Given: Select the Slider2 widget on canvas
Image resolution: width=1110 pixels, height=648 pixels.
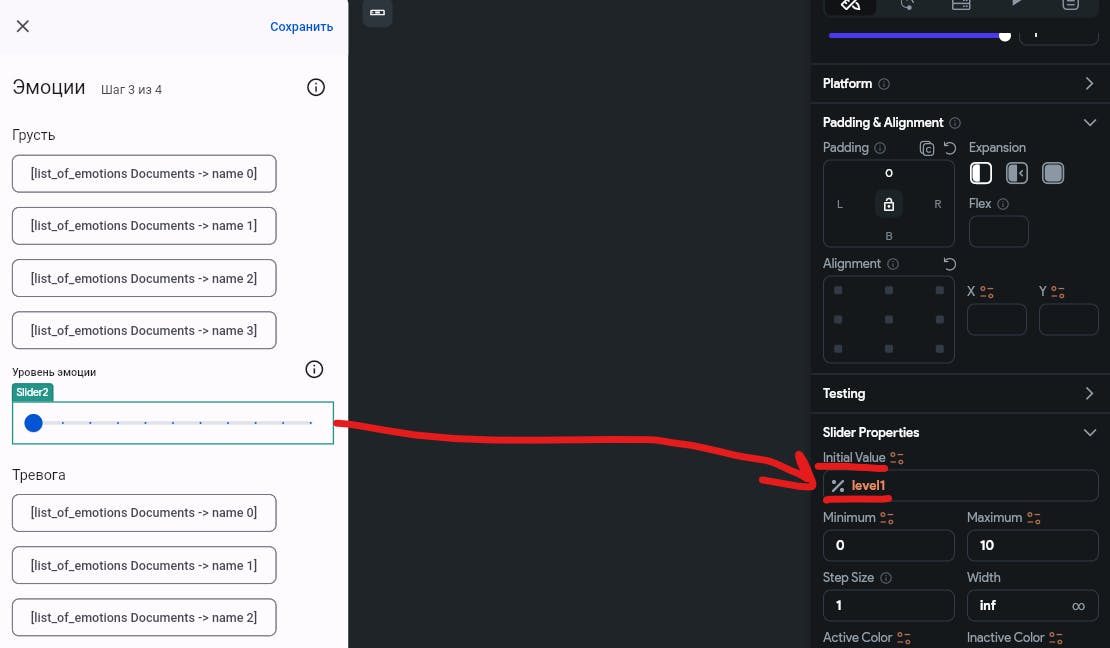Looking at the screenshot, I should [172, 422].
